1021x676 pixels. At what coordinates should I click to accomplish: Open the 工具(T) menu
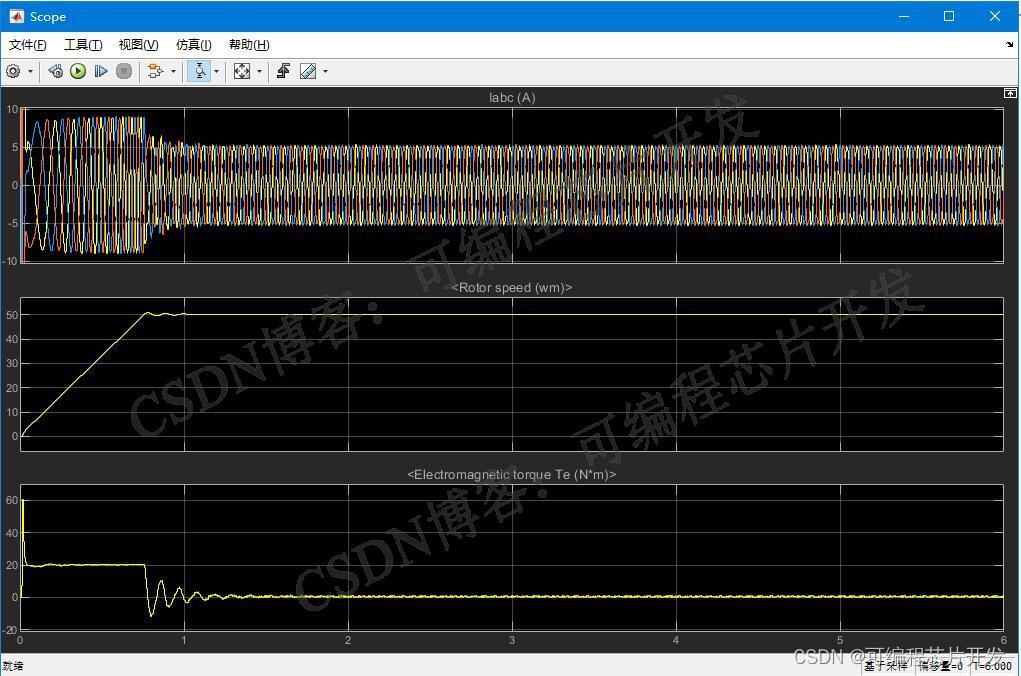83,44
